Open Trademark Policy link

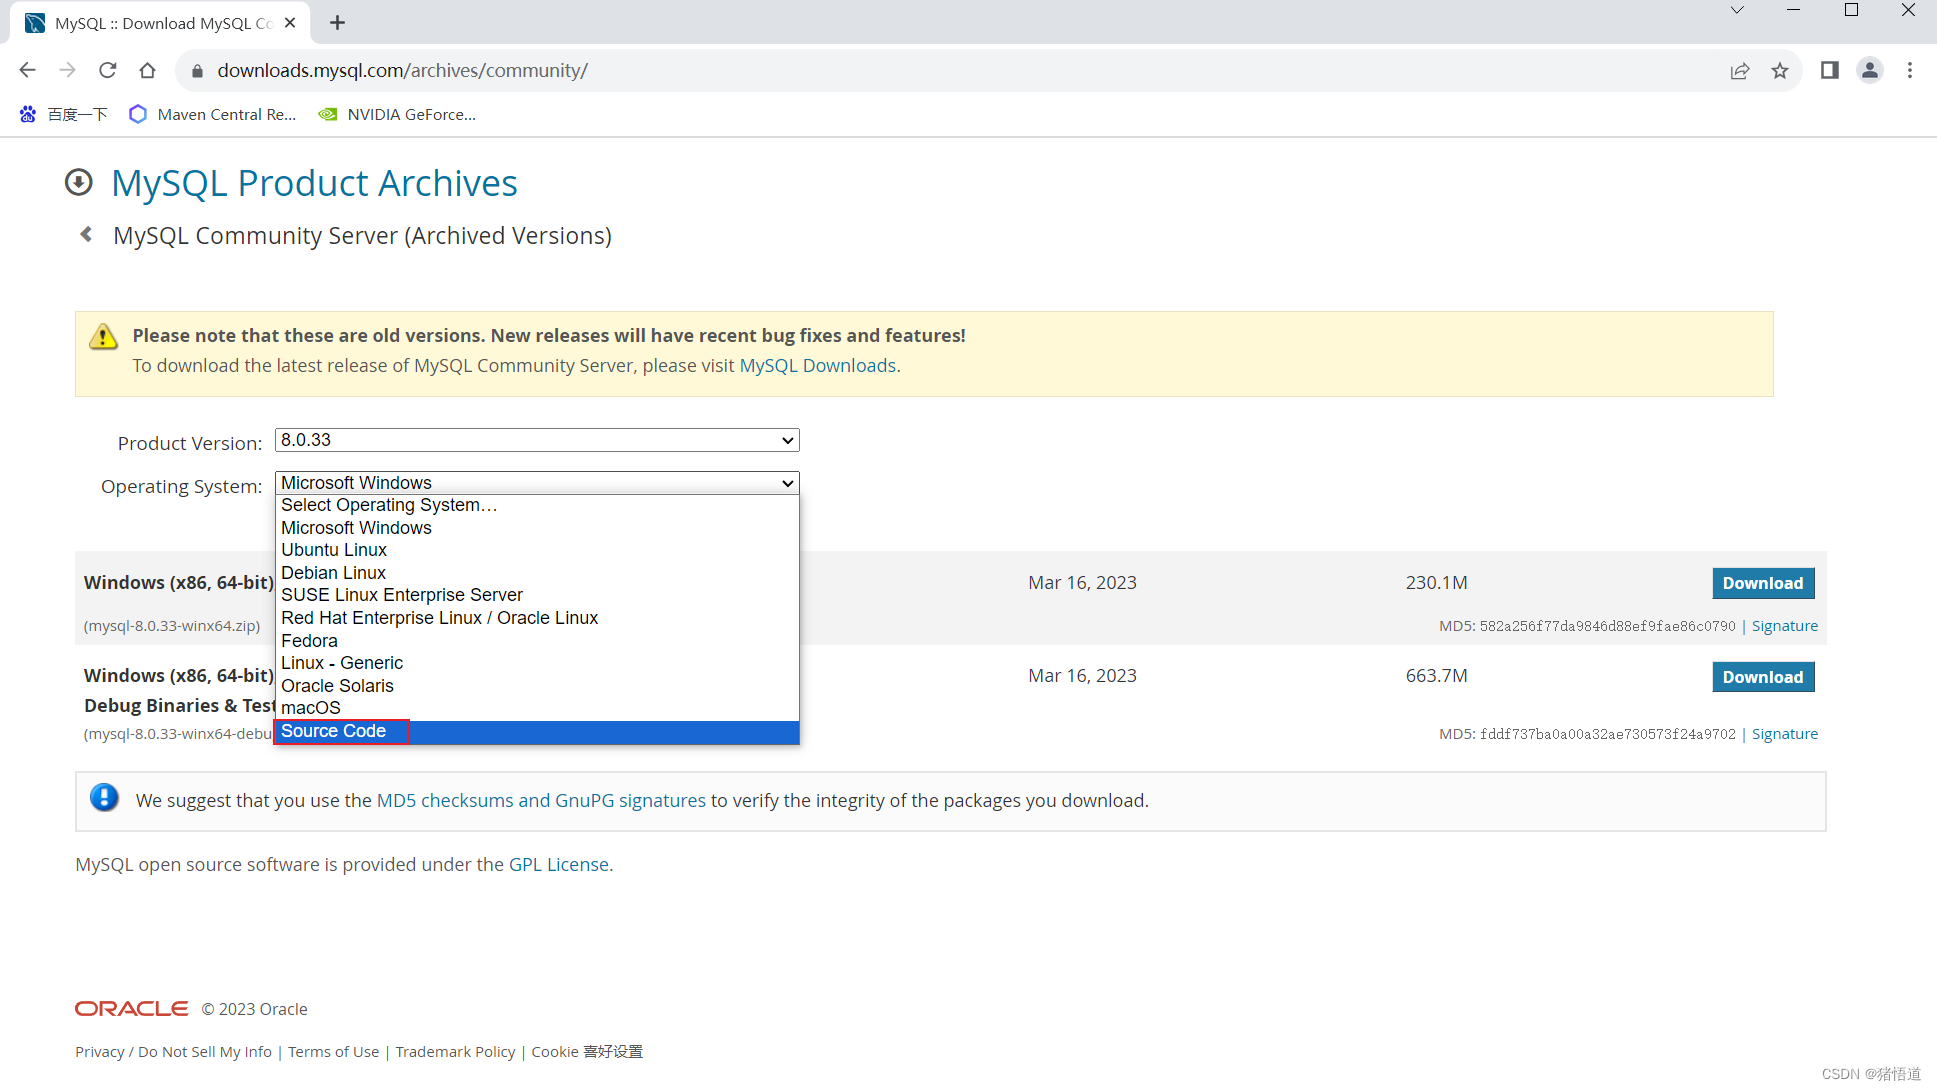click(x=455, y=1052)
